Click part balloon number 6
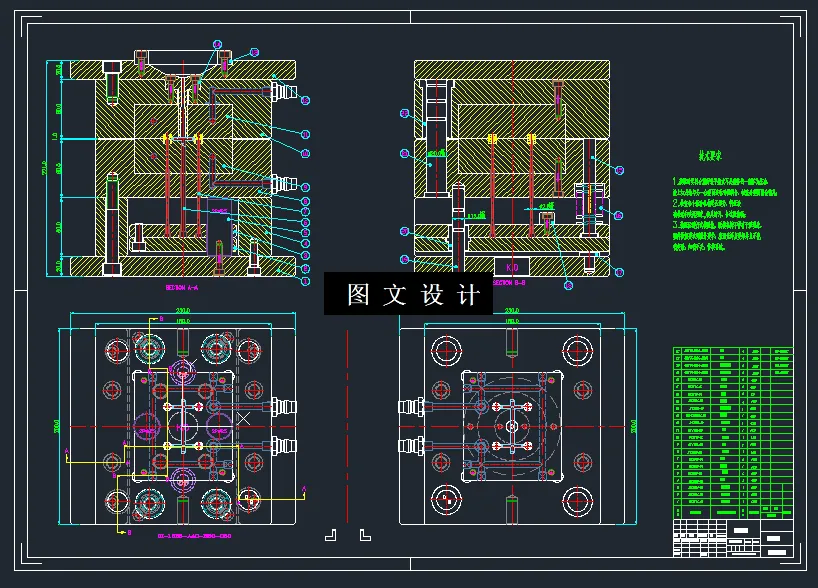Viewport: 818px width, 588px height. click(306, 222)
